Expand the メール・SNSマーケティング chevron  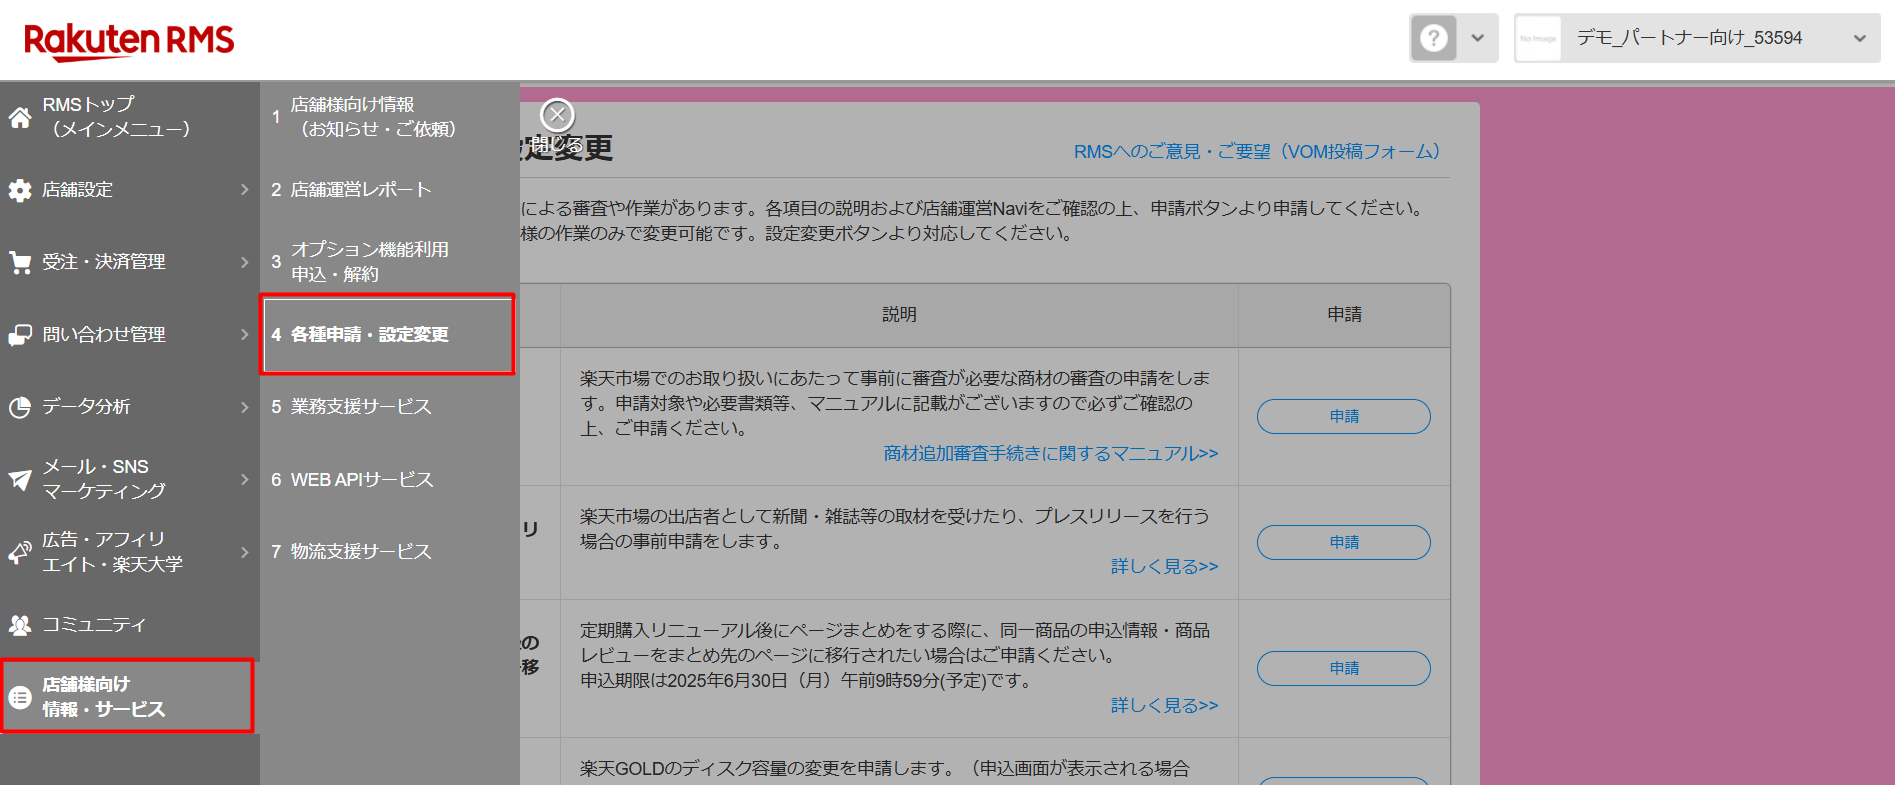[245, 479]
